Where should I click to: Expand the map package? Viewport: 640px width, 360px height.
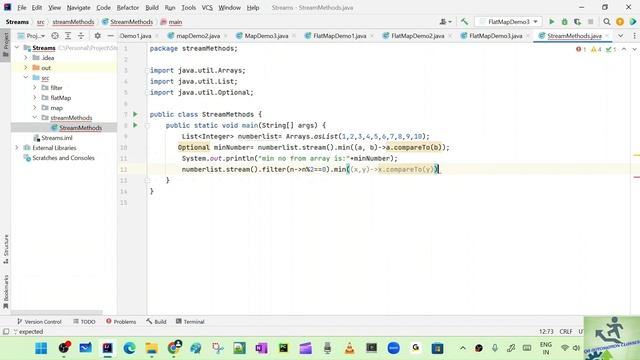coord(35,108)
